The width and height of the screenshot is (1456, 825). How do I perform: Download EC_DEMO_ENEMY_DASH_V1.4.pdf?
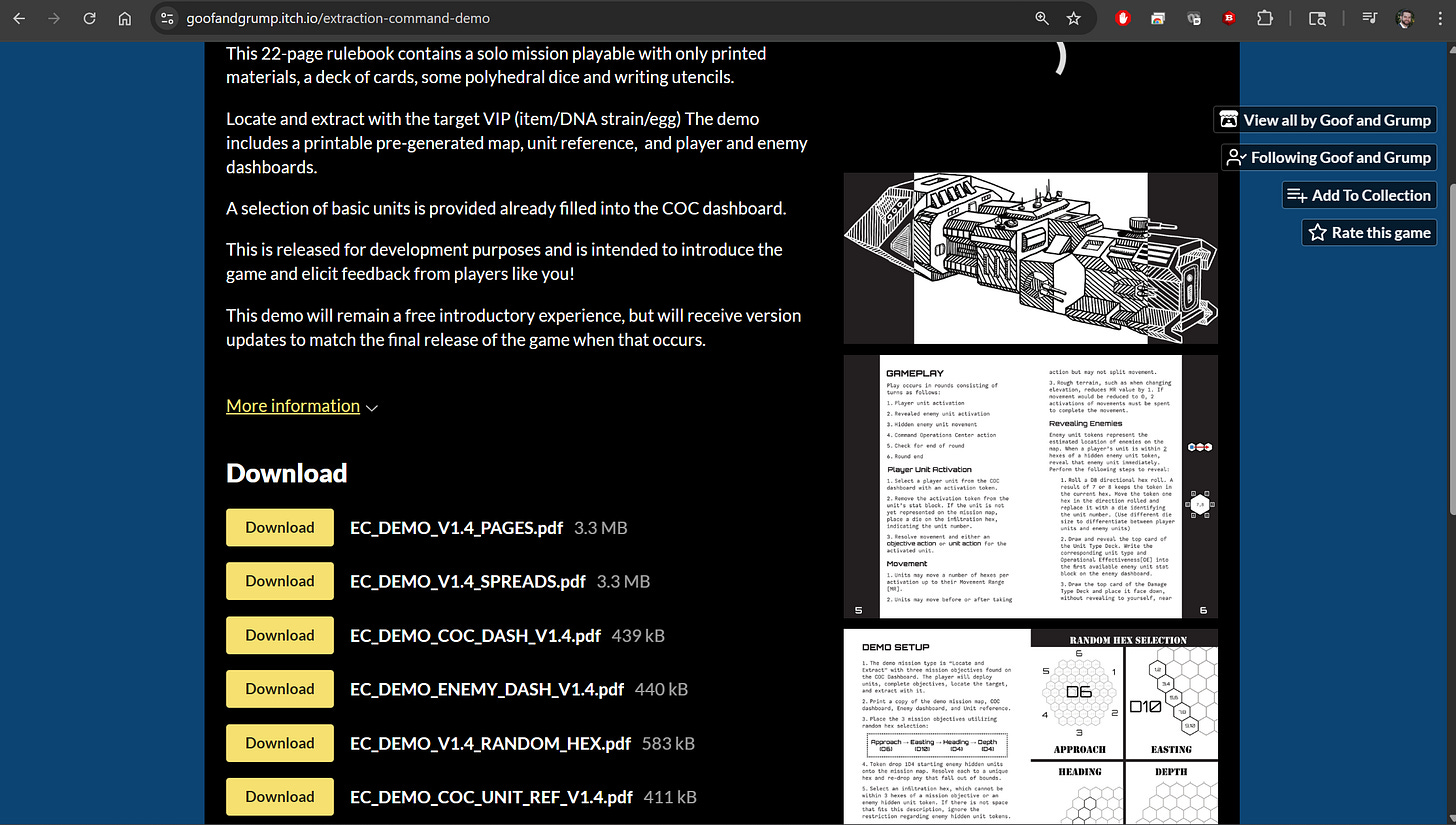[x=280, y=689]
